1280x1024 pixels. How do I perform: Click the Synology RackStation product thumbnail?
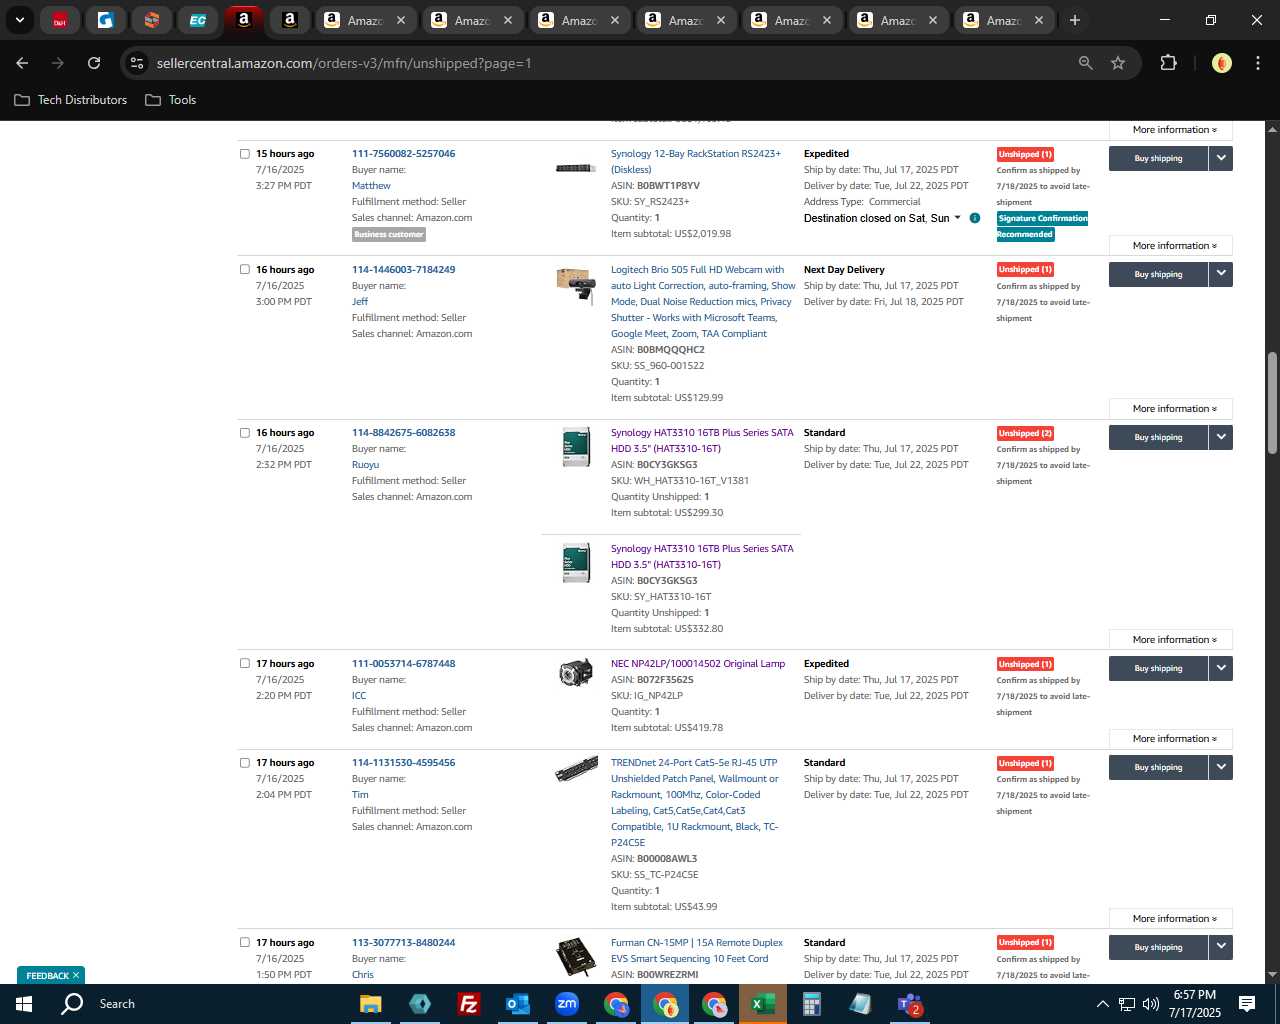coord(576,168)
